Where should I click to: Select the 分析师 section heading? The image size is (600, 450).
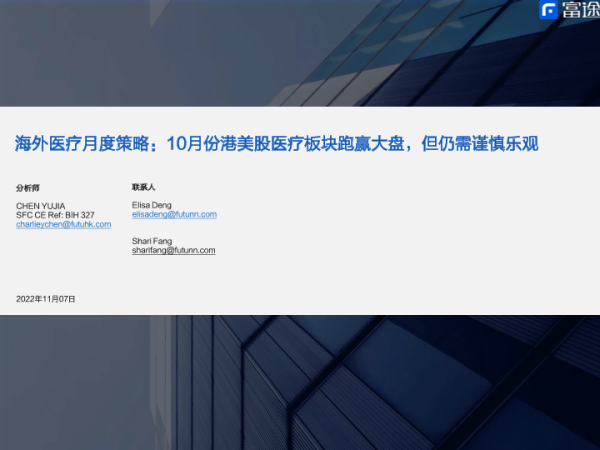pos(29,187)
